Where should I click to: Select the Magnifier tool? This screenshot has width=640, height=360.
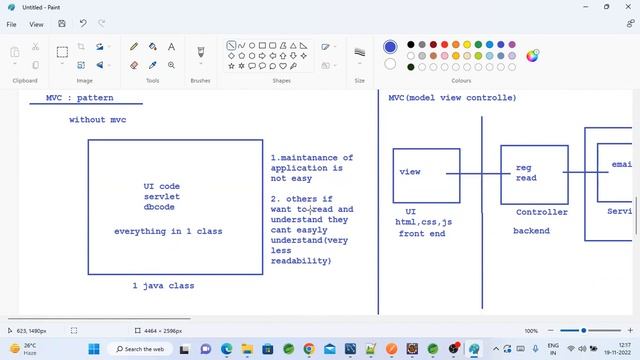tap(171, 65)
